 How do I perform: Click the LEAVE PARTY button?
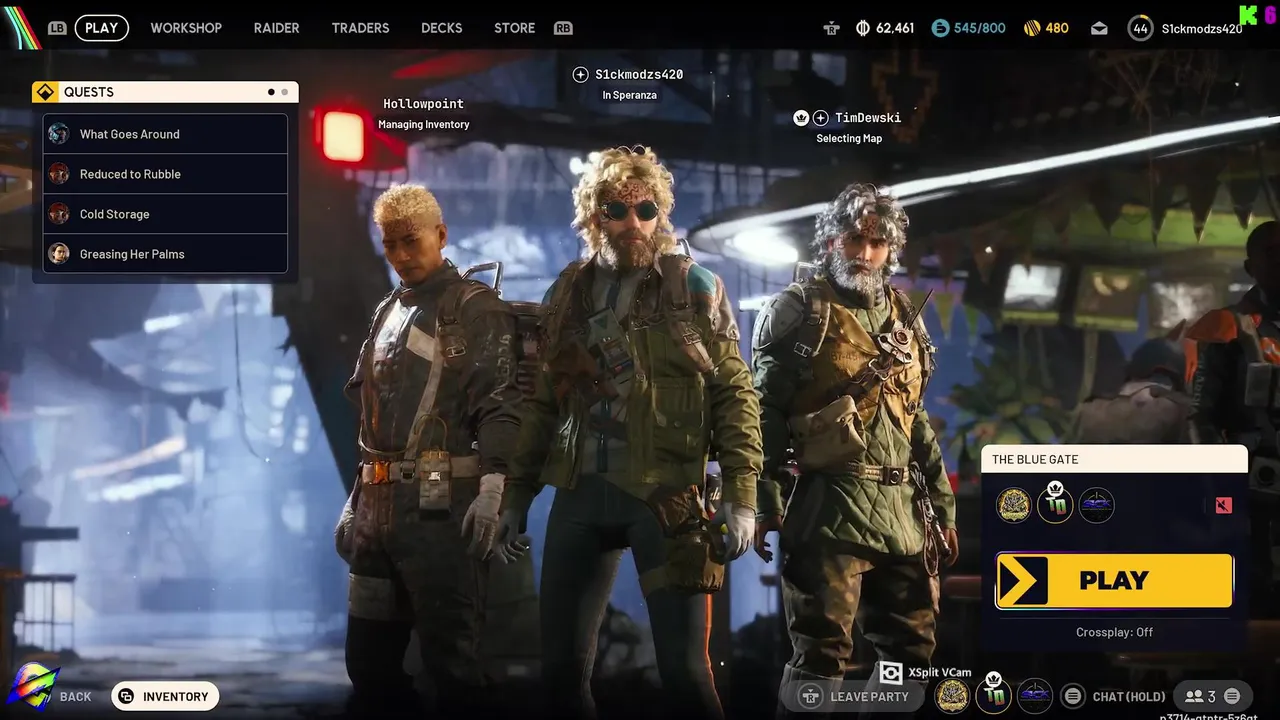click(x=855, y=696)
